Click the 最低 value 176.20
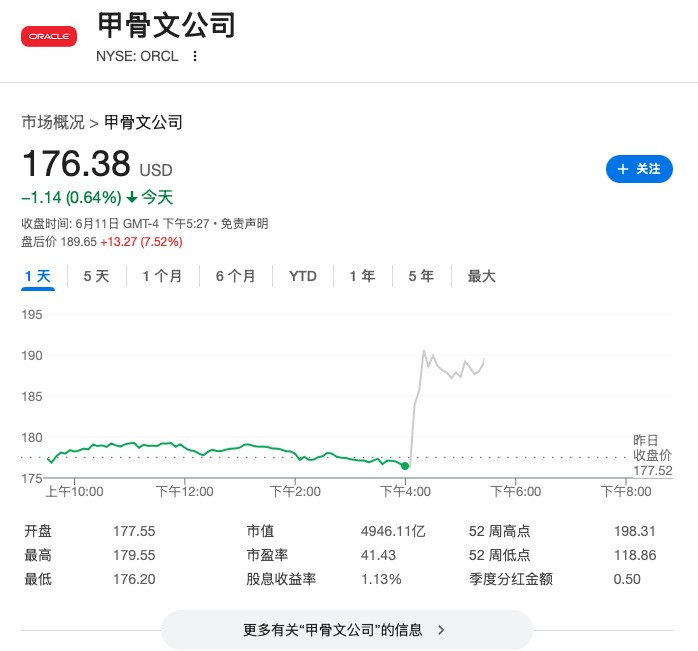 pos(134,579)
